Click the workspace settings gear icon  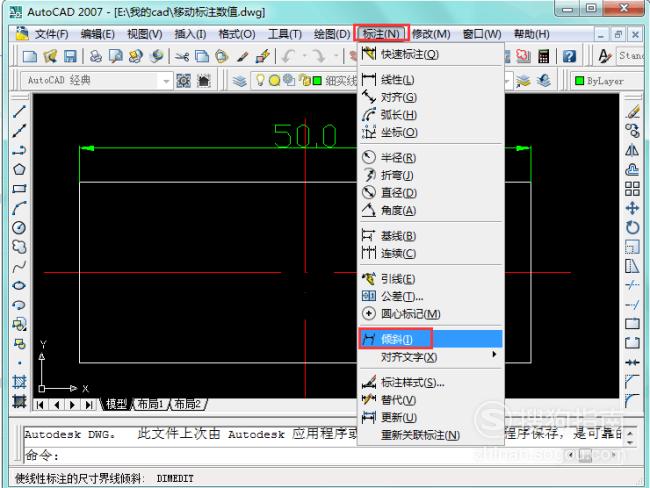pyautogui.click(x=184, y=81)
